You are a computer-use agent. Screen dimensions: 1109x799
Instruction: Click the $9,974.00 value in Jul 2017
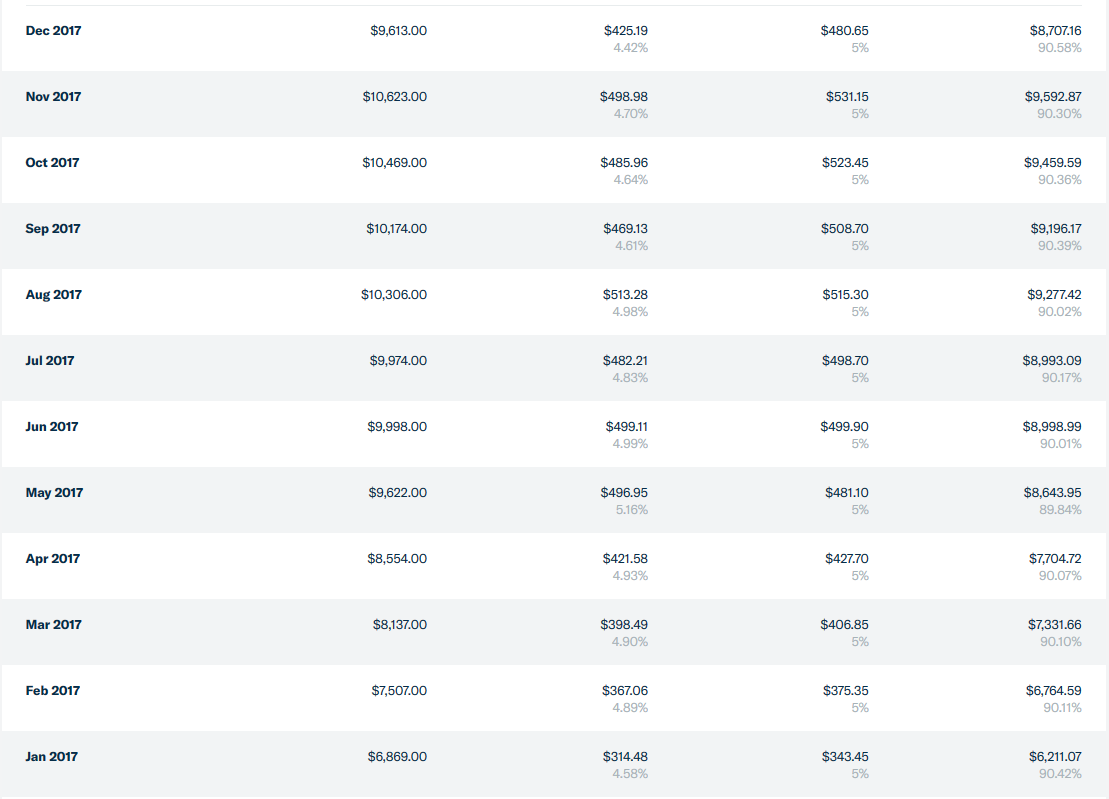coord(398,361)
